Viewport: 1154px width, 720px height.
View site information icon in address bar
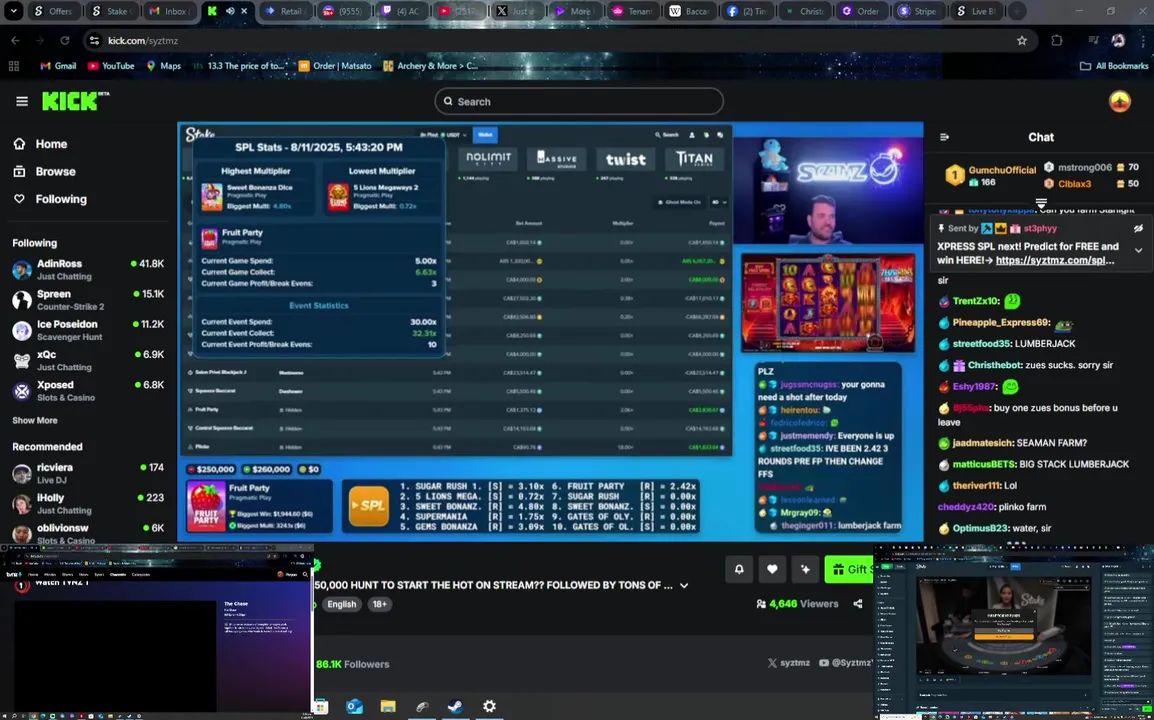(x=94, y=40)
